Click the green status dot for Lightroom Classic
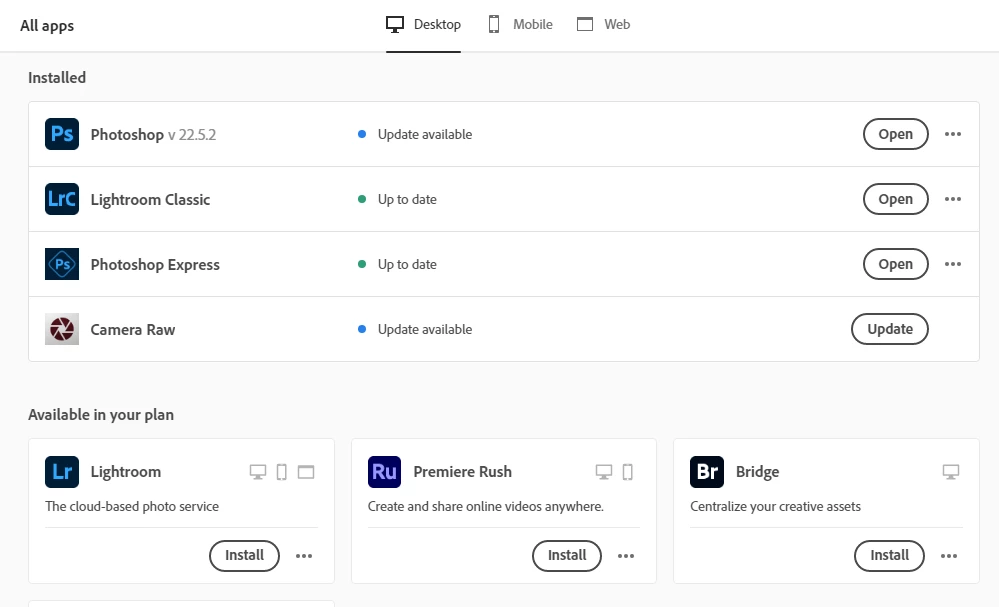The image size is (999, 607). tap(362, 199)
